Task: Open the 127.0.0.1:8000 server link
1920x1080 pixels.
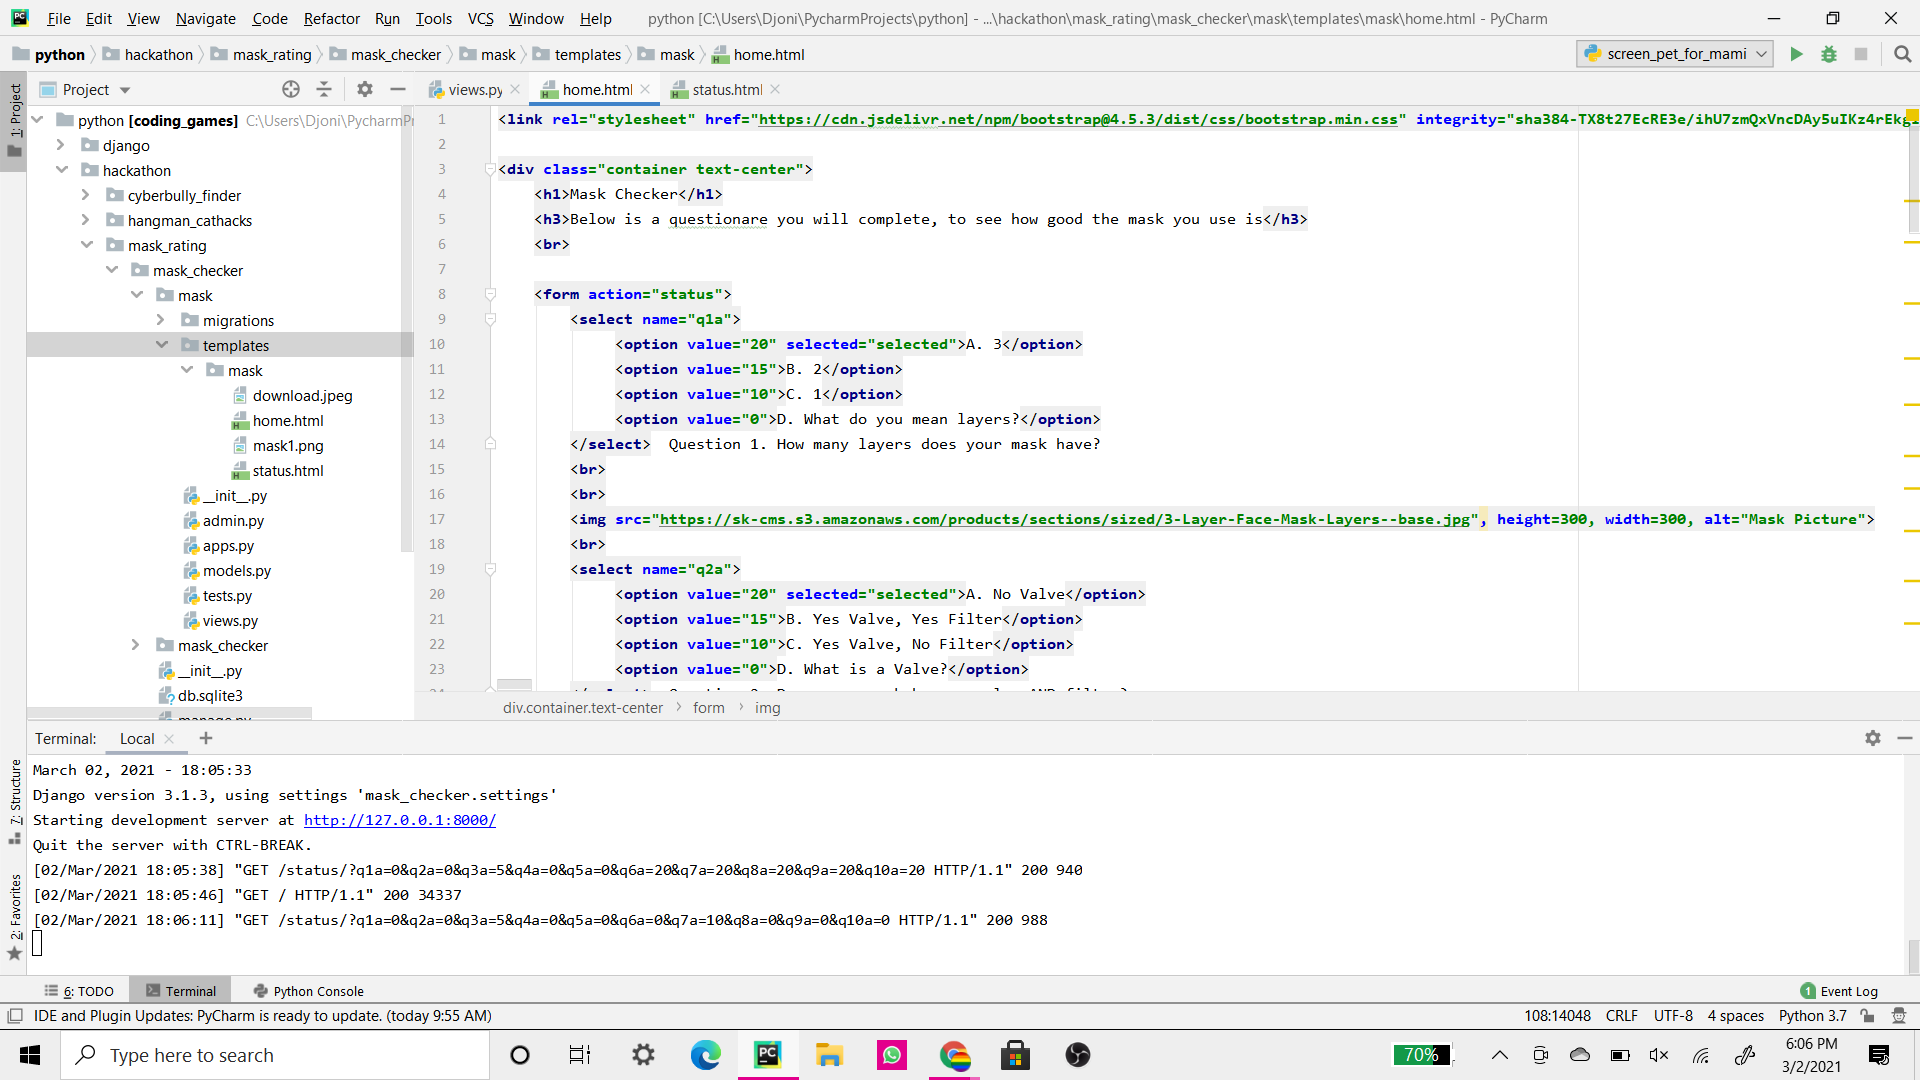Action: pyautogui.click(x=399, y=820)
